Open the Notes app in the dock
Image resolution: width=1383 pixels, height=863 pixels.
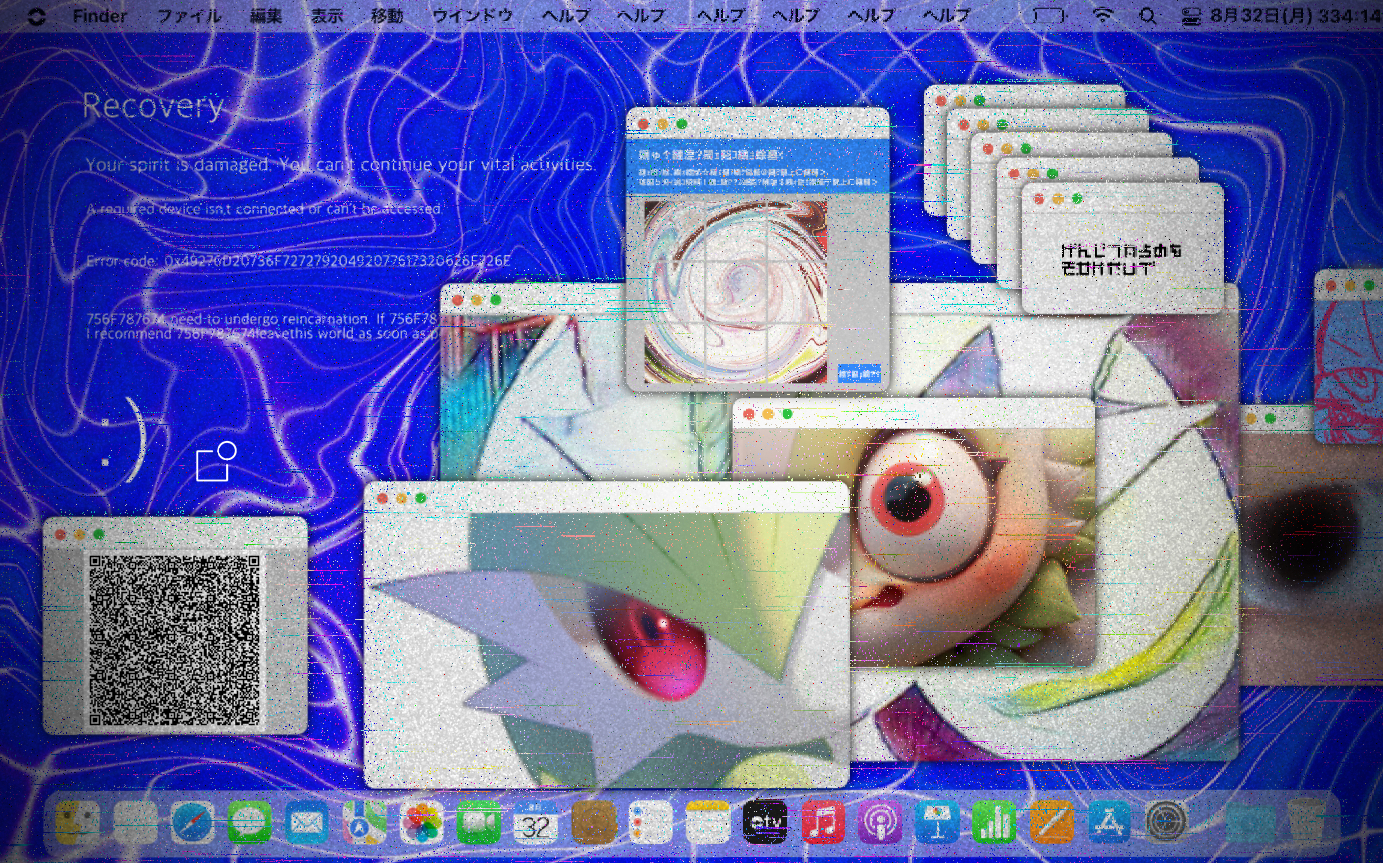point(708,822)
